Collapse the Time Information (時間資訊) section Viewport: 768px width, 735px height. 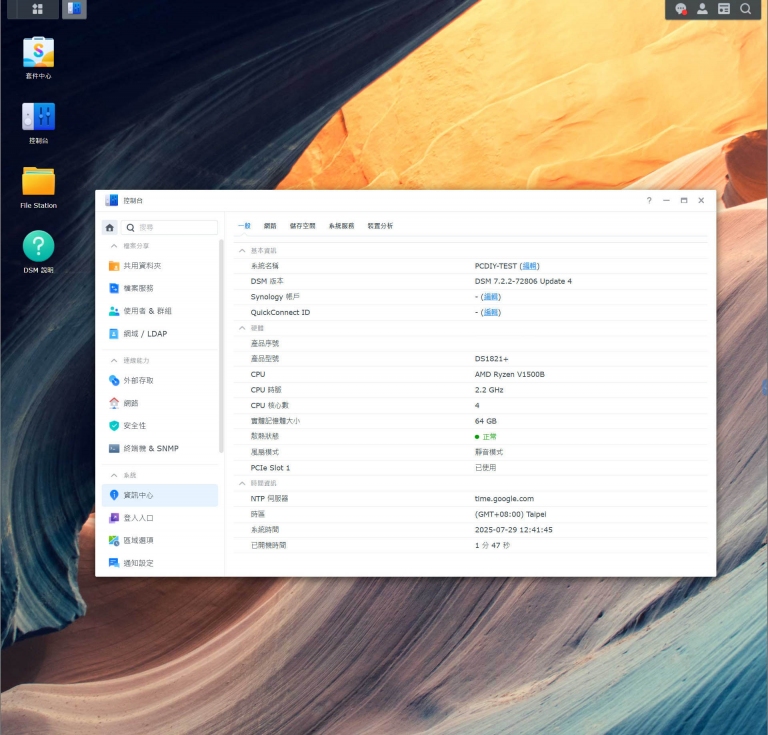(242, 483)
